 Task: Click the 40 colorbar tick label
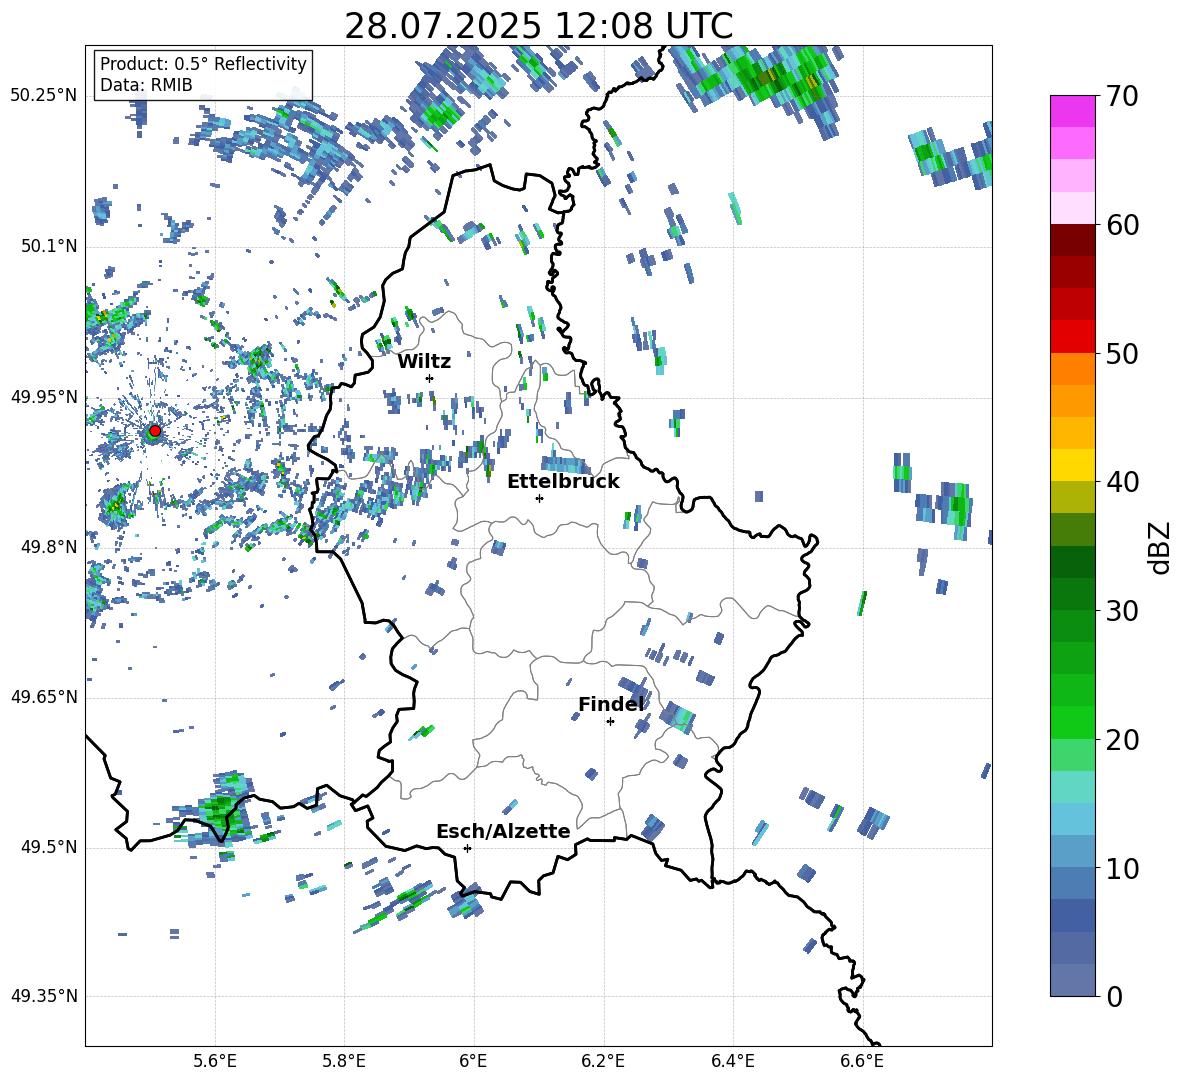point(1121,482)
